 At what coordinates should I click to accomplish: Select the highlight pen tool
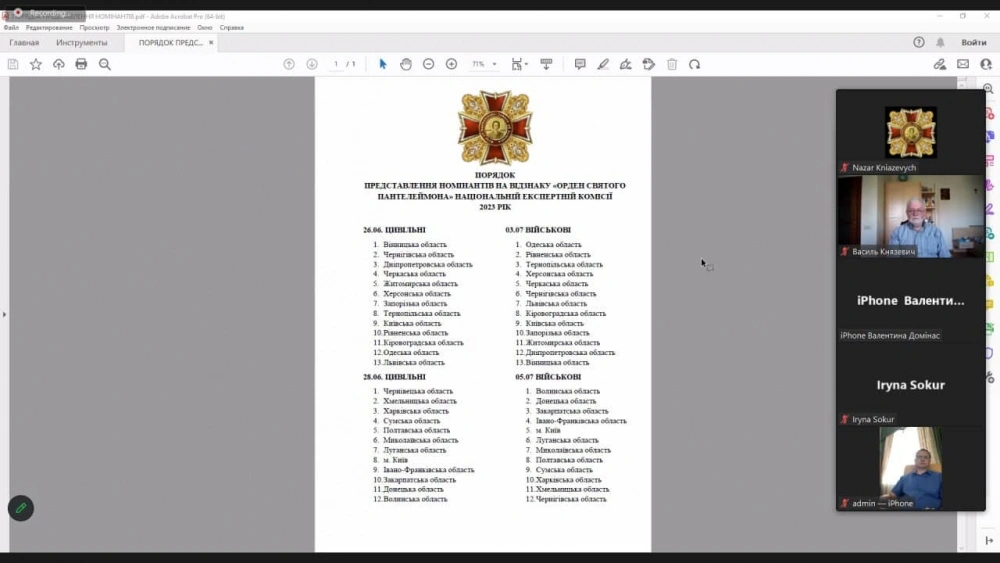tap(603, 64)
